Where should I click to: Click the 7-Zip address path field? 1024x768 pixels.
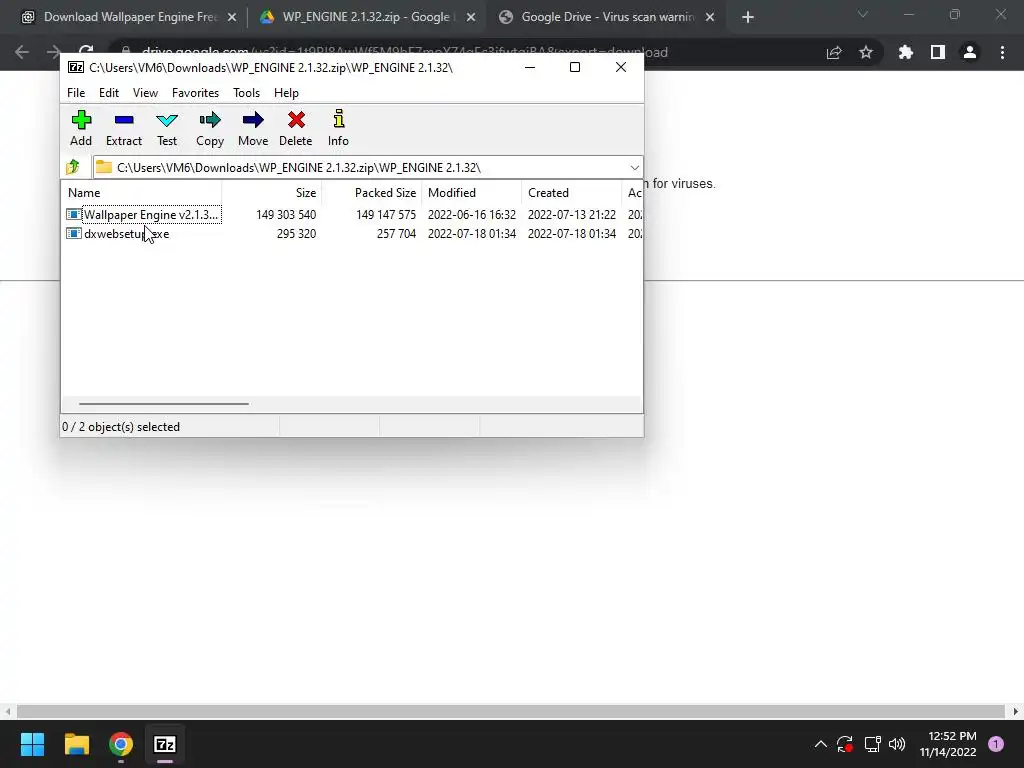click(368, 168)
